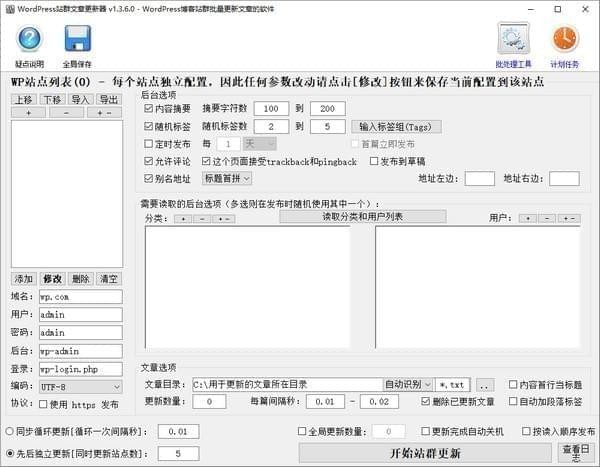Click the 修改 modify button
The width and height of the screenshot is (600, 467).
(52, 279)
